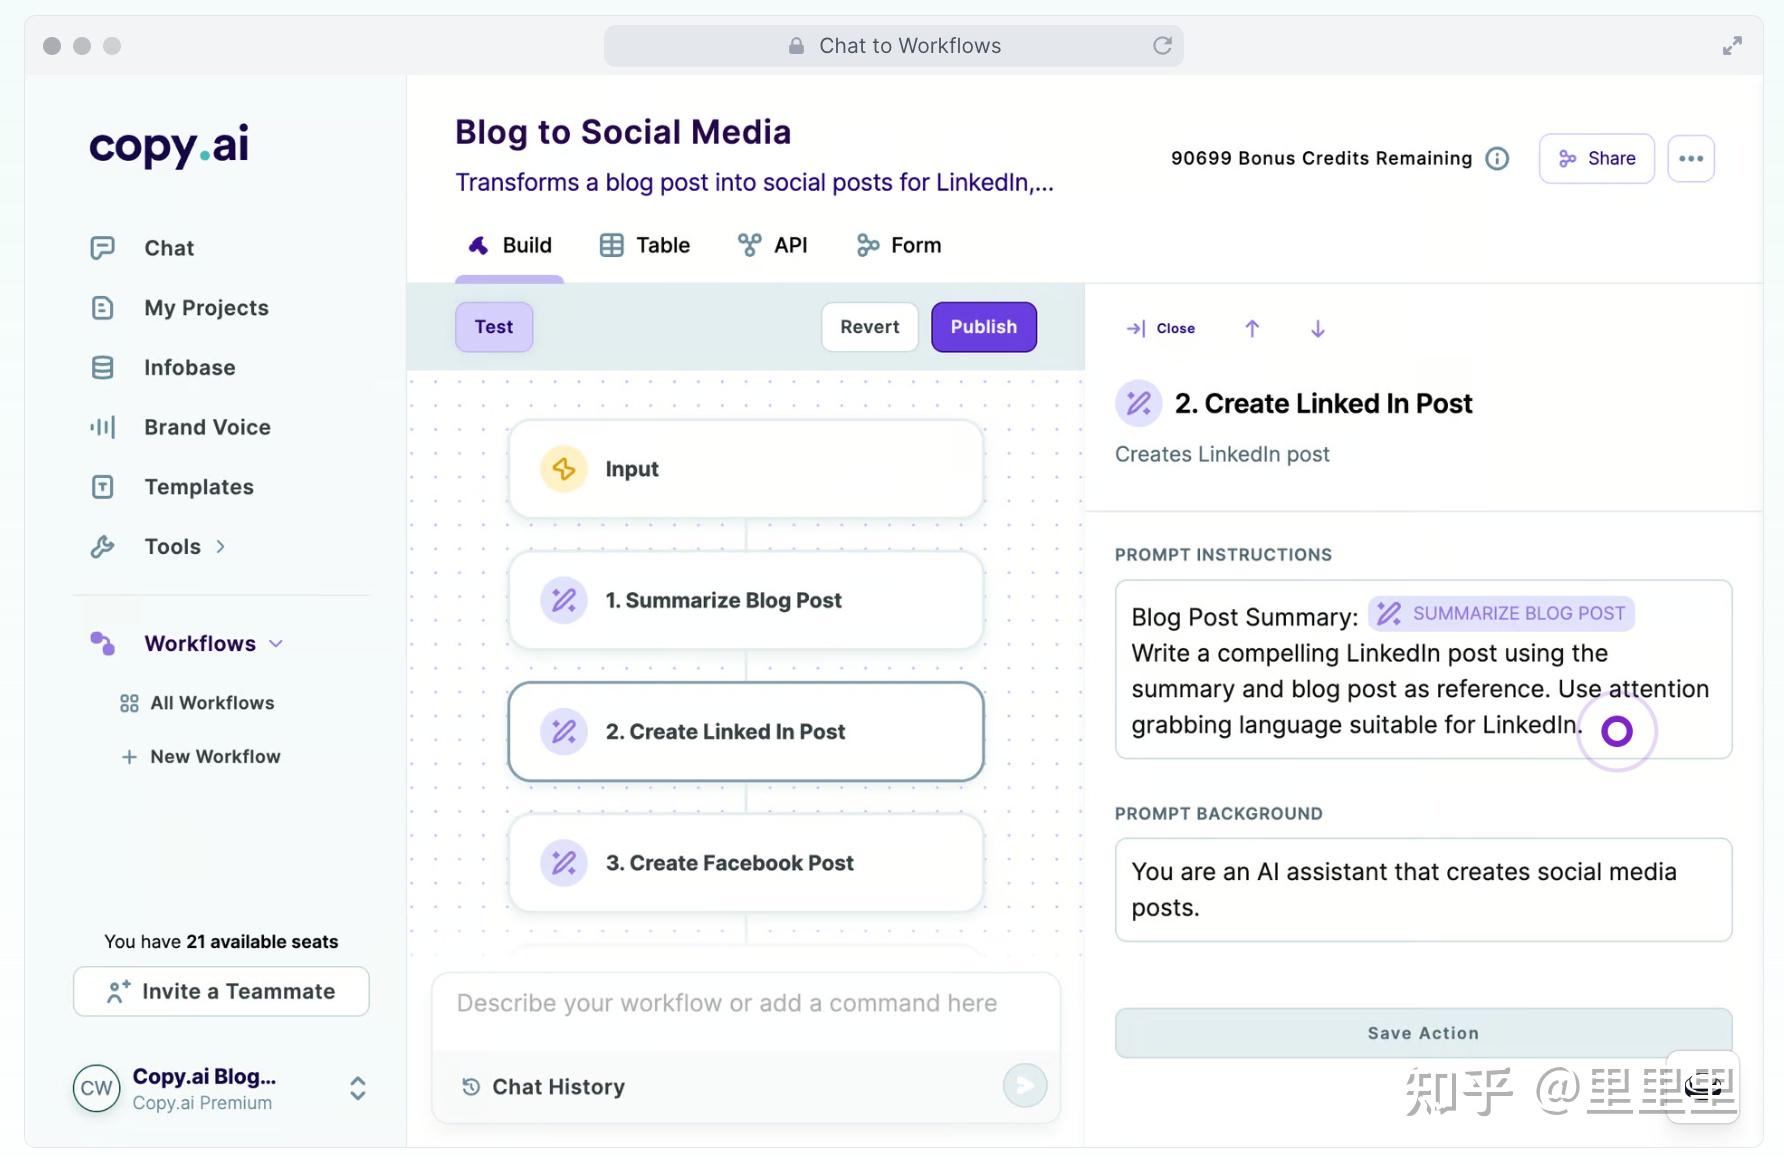
Task: Click the CW account avatar
Action: click(96, 1088)
